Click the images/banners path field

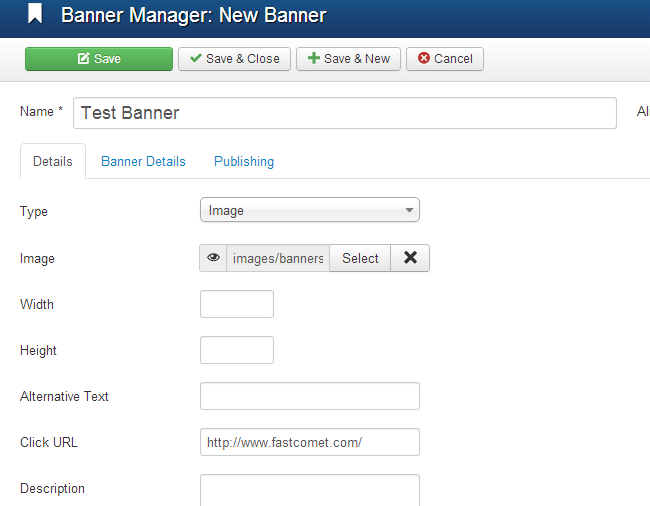278,258
